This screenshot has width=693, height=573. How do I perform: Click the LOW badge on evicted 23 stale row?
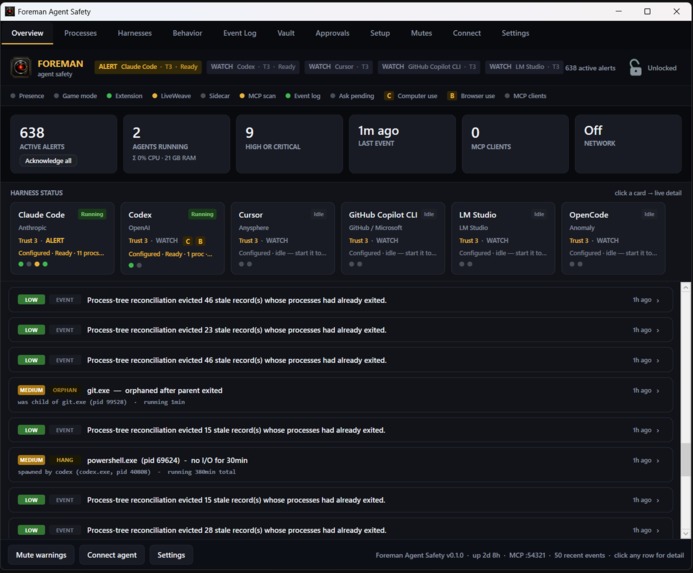tap(31, 330)
